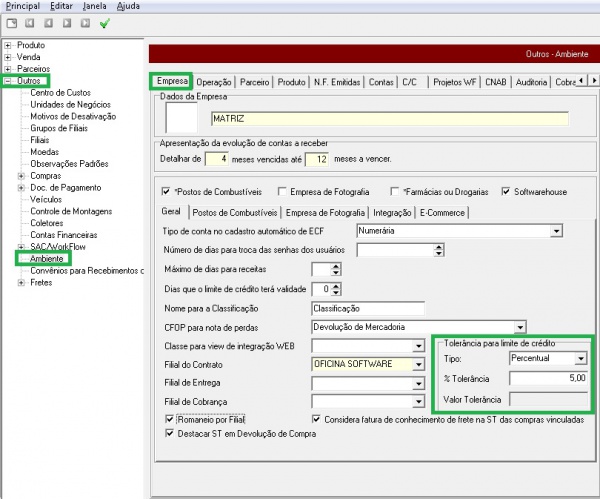Switch to the Operação tab

[216, 82]
